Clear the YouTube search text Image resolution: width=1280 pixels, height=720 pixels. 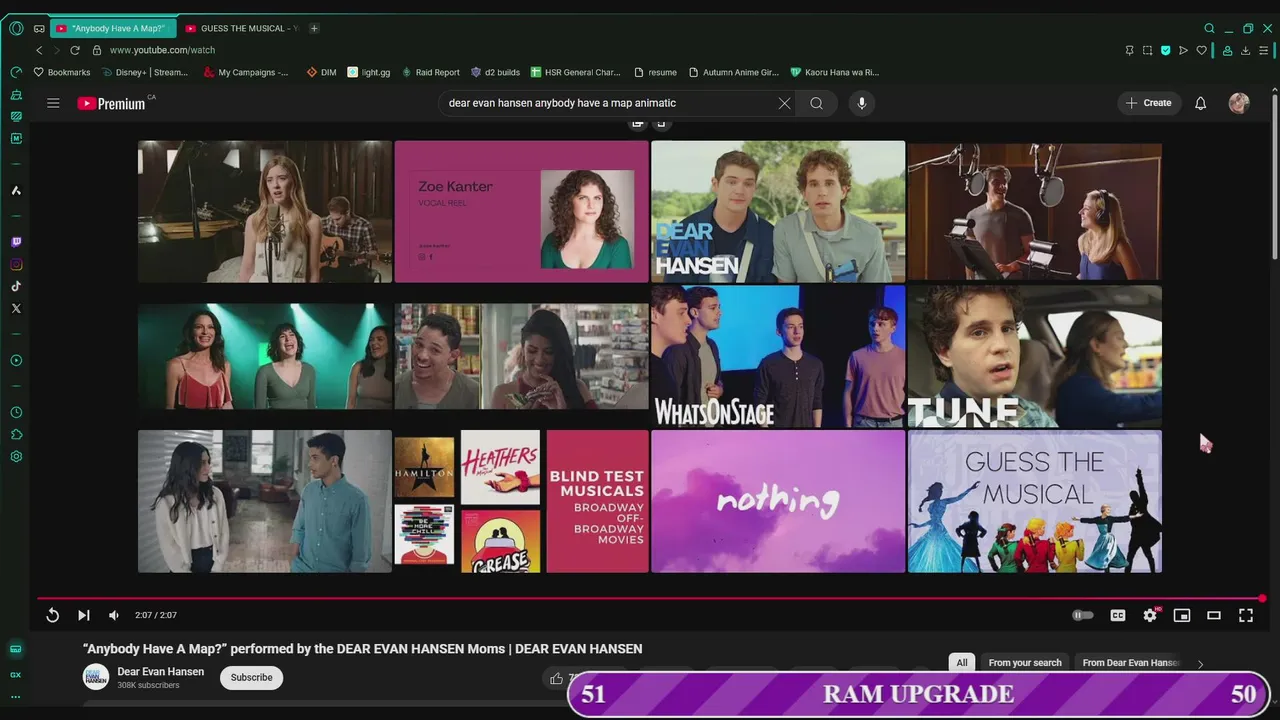point(784,103)
